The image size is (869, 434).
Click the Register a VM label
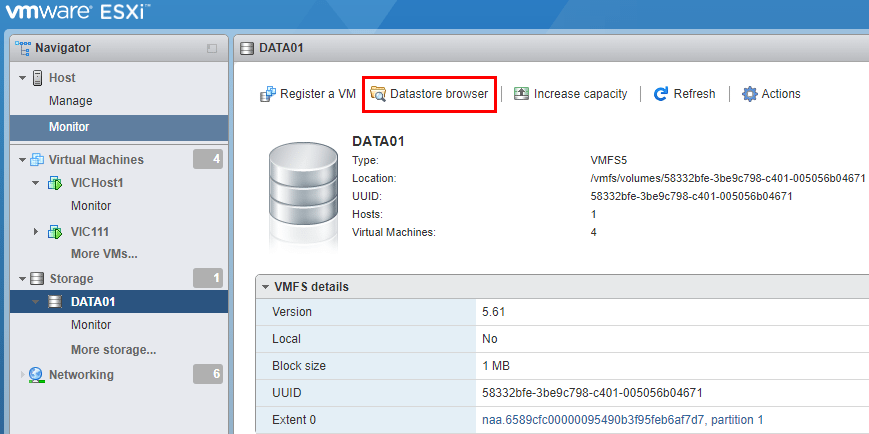point(318,94)
